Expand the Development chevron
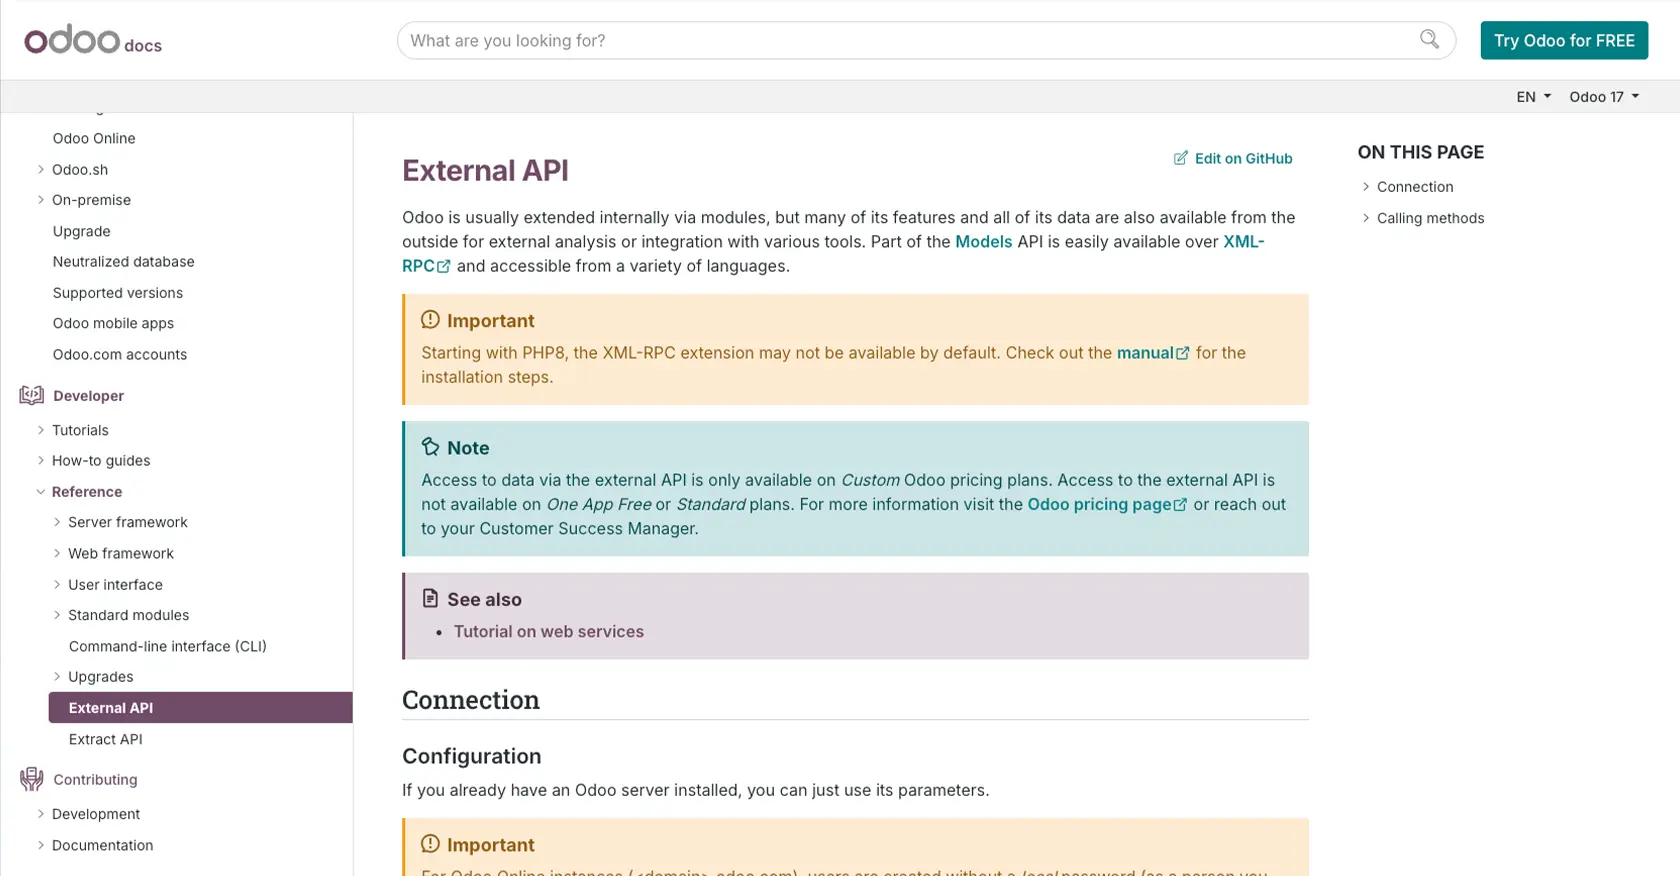 (x=41, y=814)
